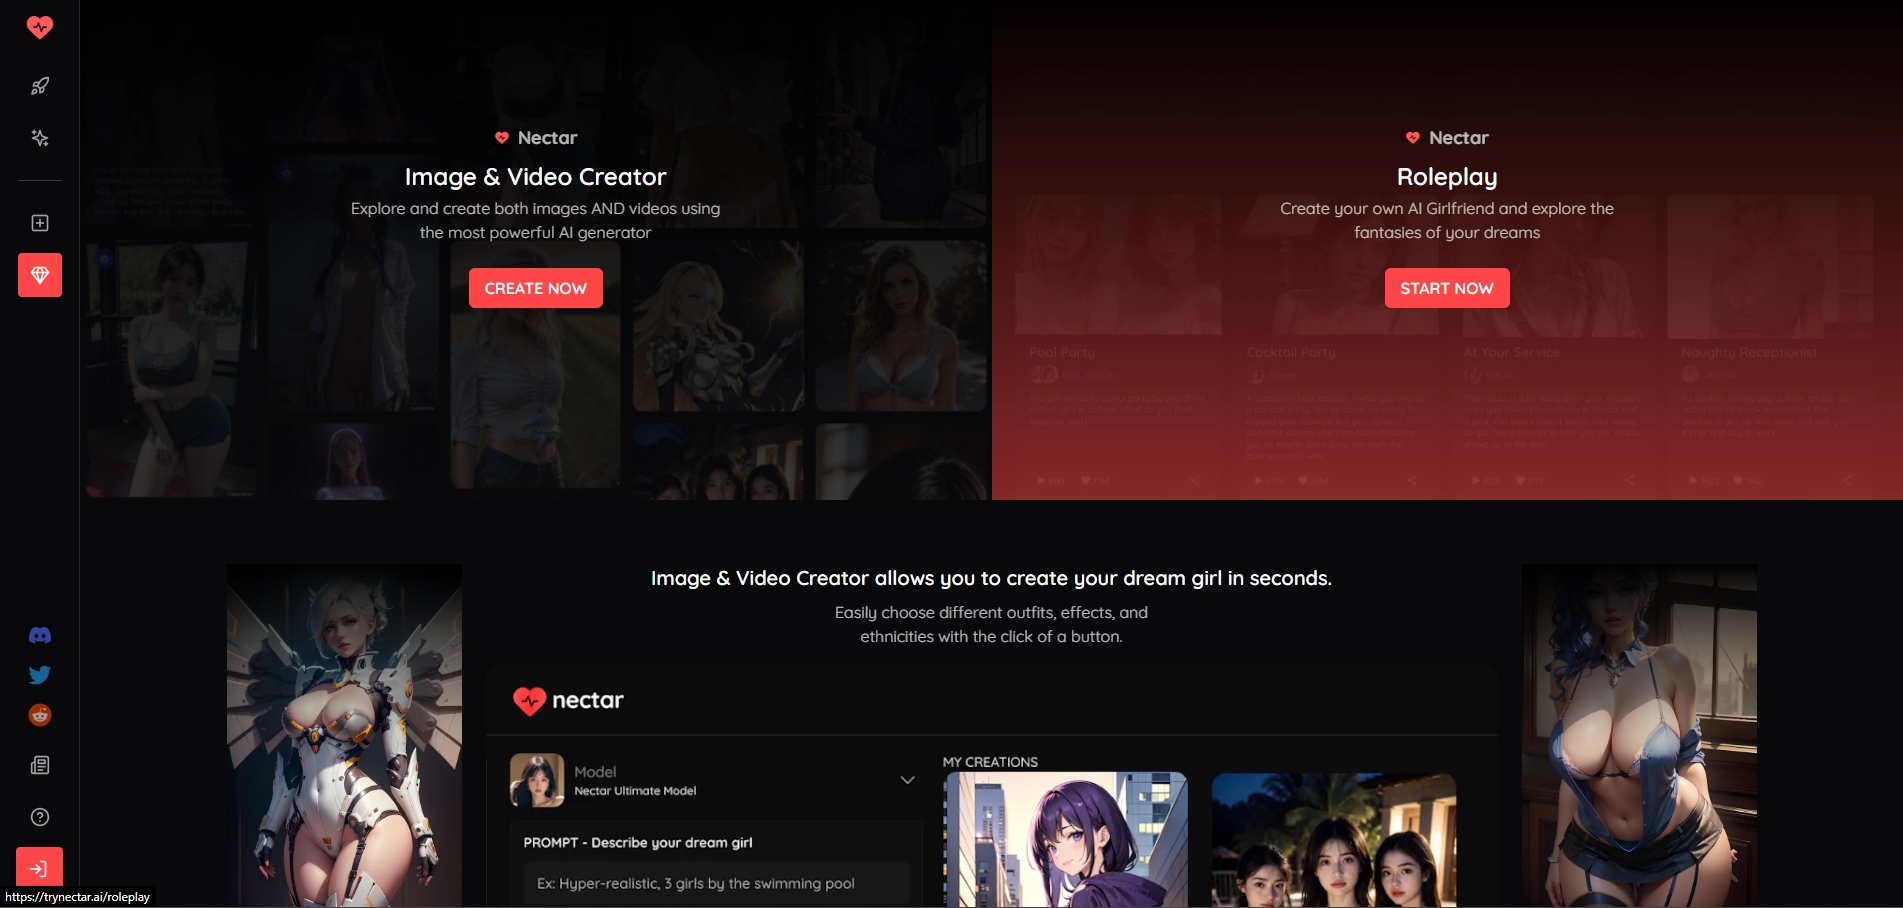
Task: Open the newspaper icon in sidebar
Action: click(40, 765)
